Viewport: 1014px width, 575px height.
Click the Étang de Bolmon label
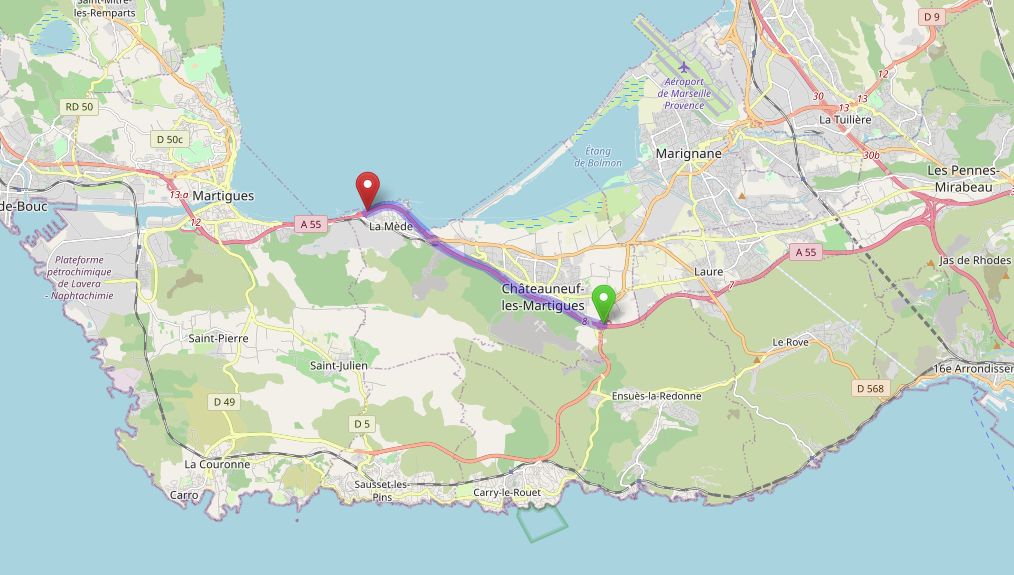click(x=598, y=157)
